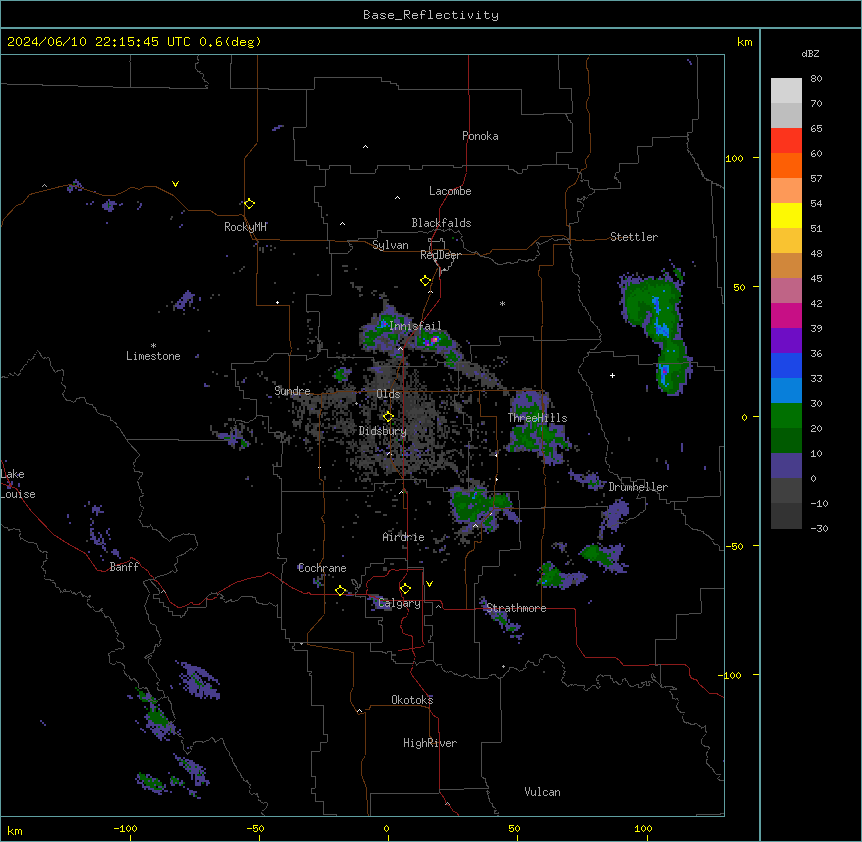
Task: Click the yellow diamond marker south of RedDeer
Action: pyautogui.click(x=426, y=281)
